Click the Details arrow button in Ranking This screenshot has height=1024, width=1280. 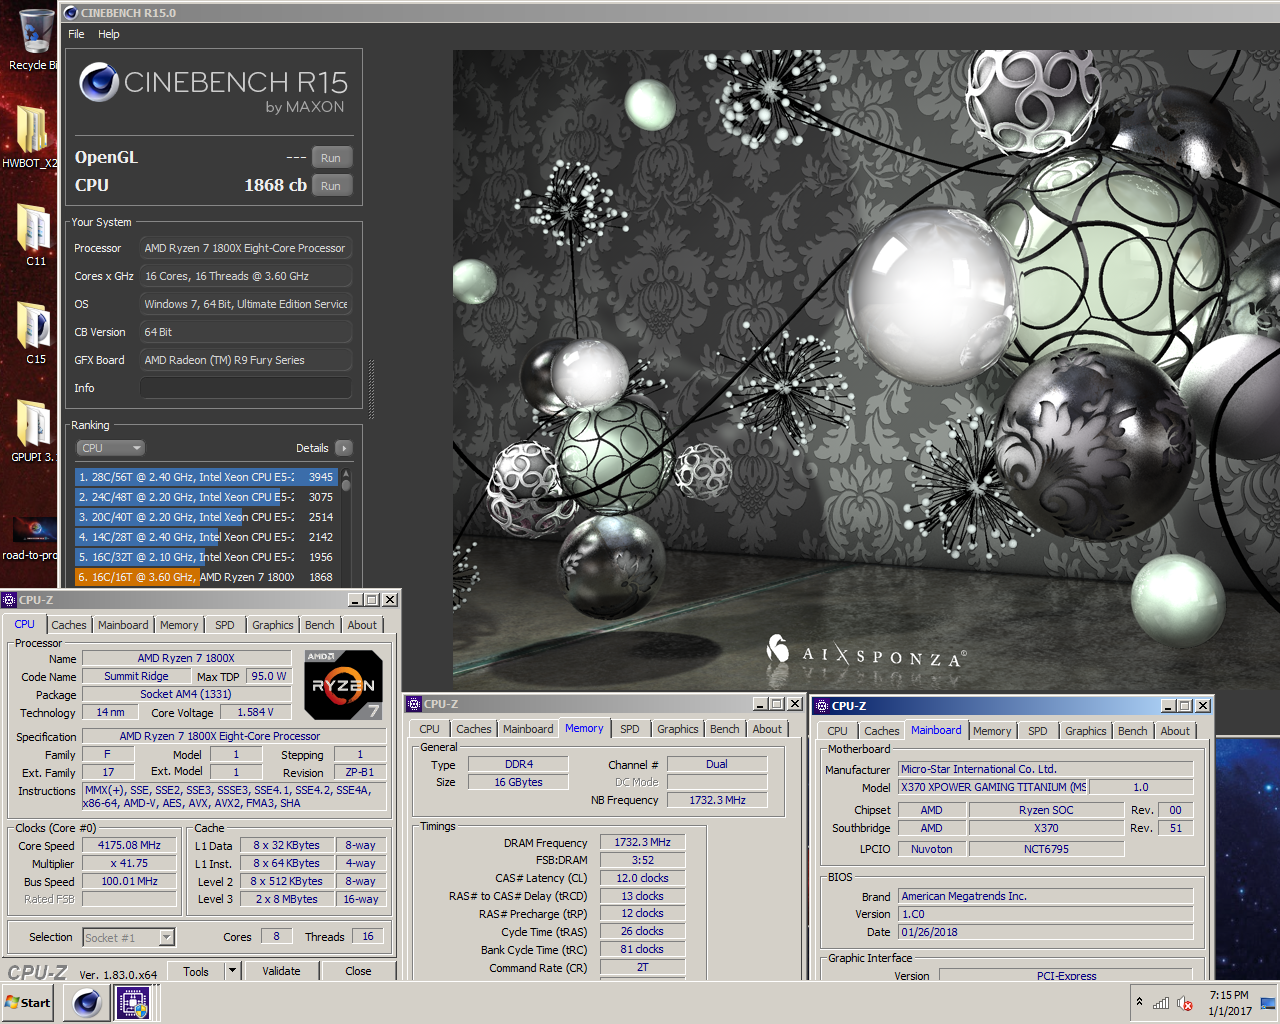(x=344, y=448)
